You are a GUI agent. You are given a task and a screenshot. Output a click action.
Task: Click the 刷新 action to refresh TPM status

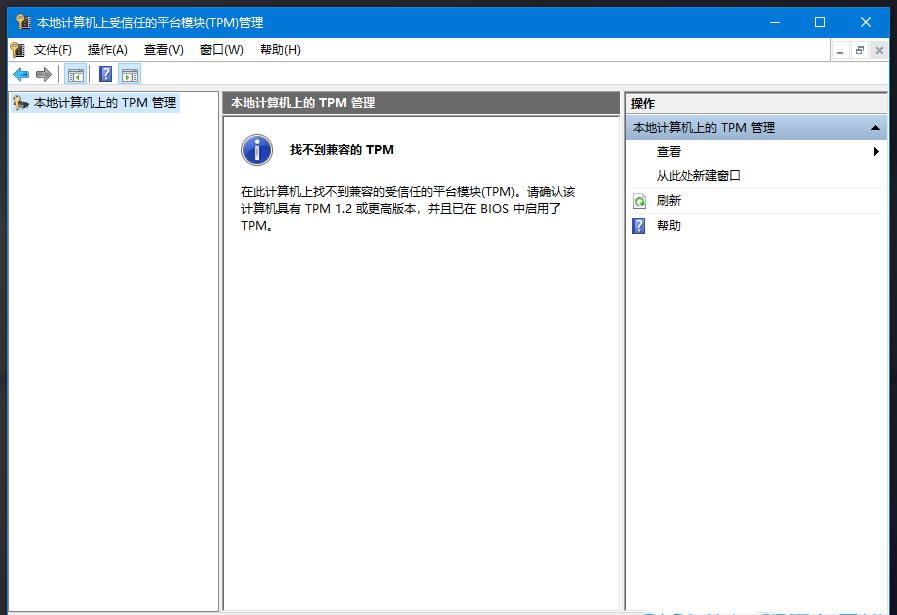(x=668, y=200)
